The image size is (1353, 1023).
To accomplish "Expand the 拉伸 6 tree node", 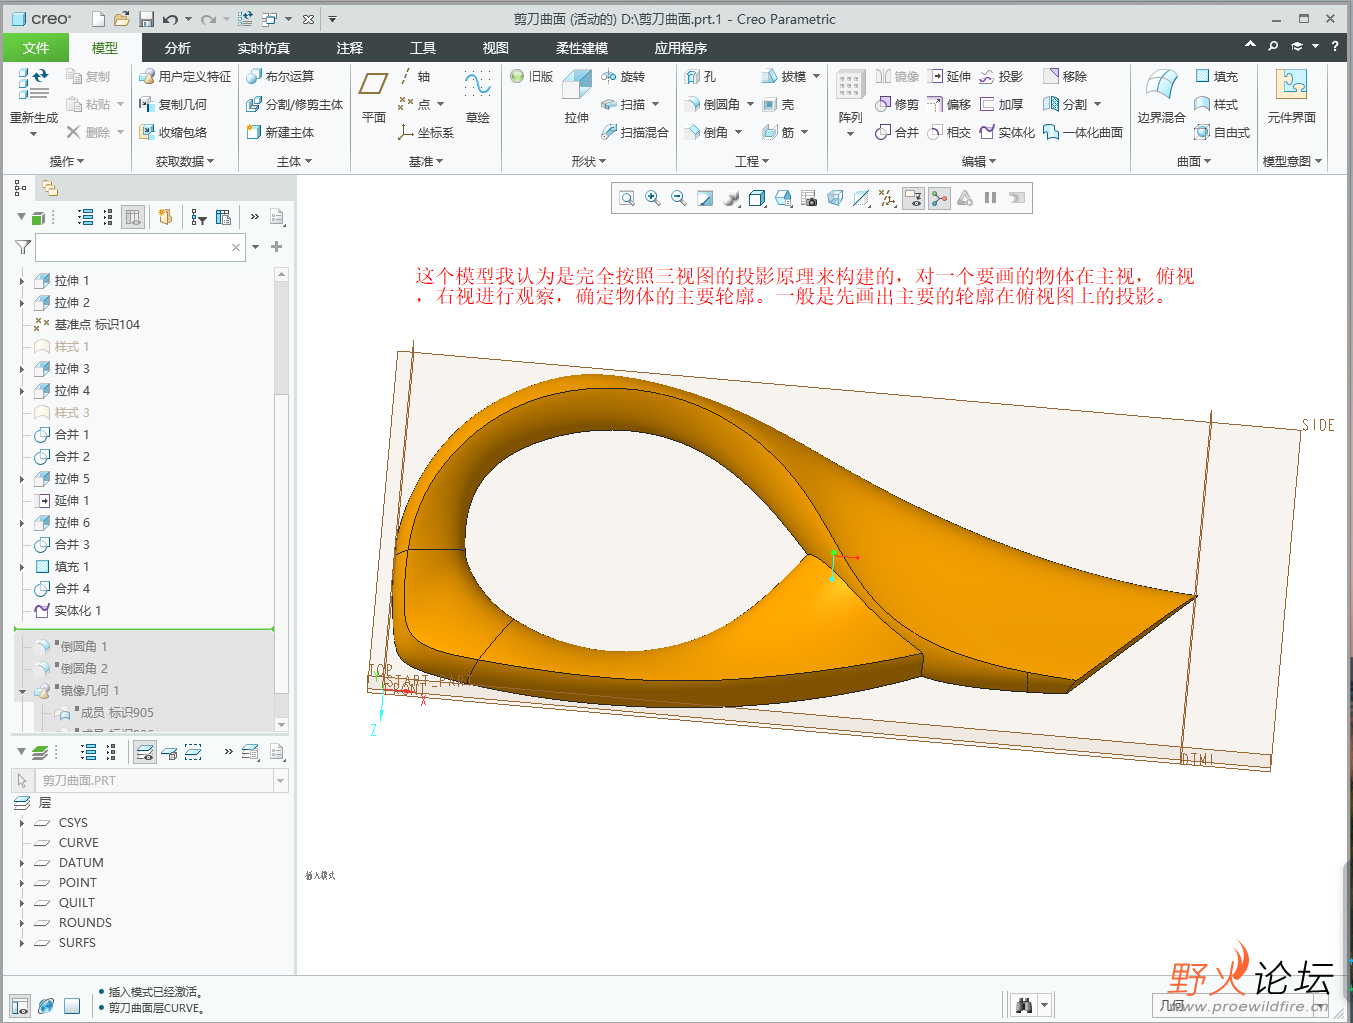I will [x=22, y=523].
